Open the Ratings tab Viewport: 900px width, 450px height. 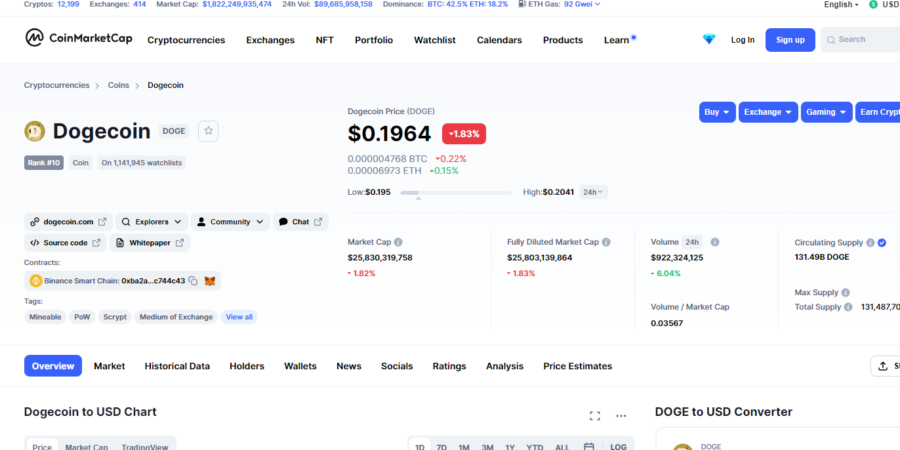click(x=449, y=366)
